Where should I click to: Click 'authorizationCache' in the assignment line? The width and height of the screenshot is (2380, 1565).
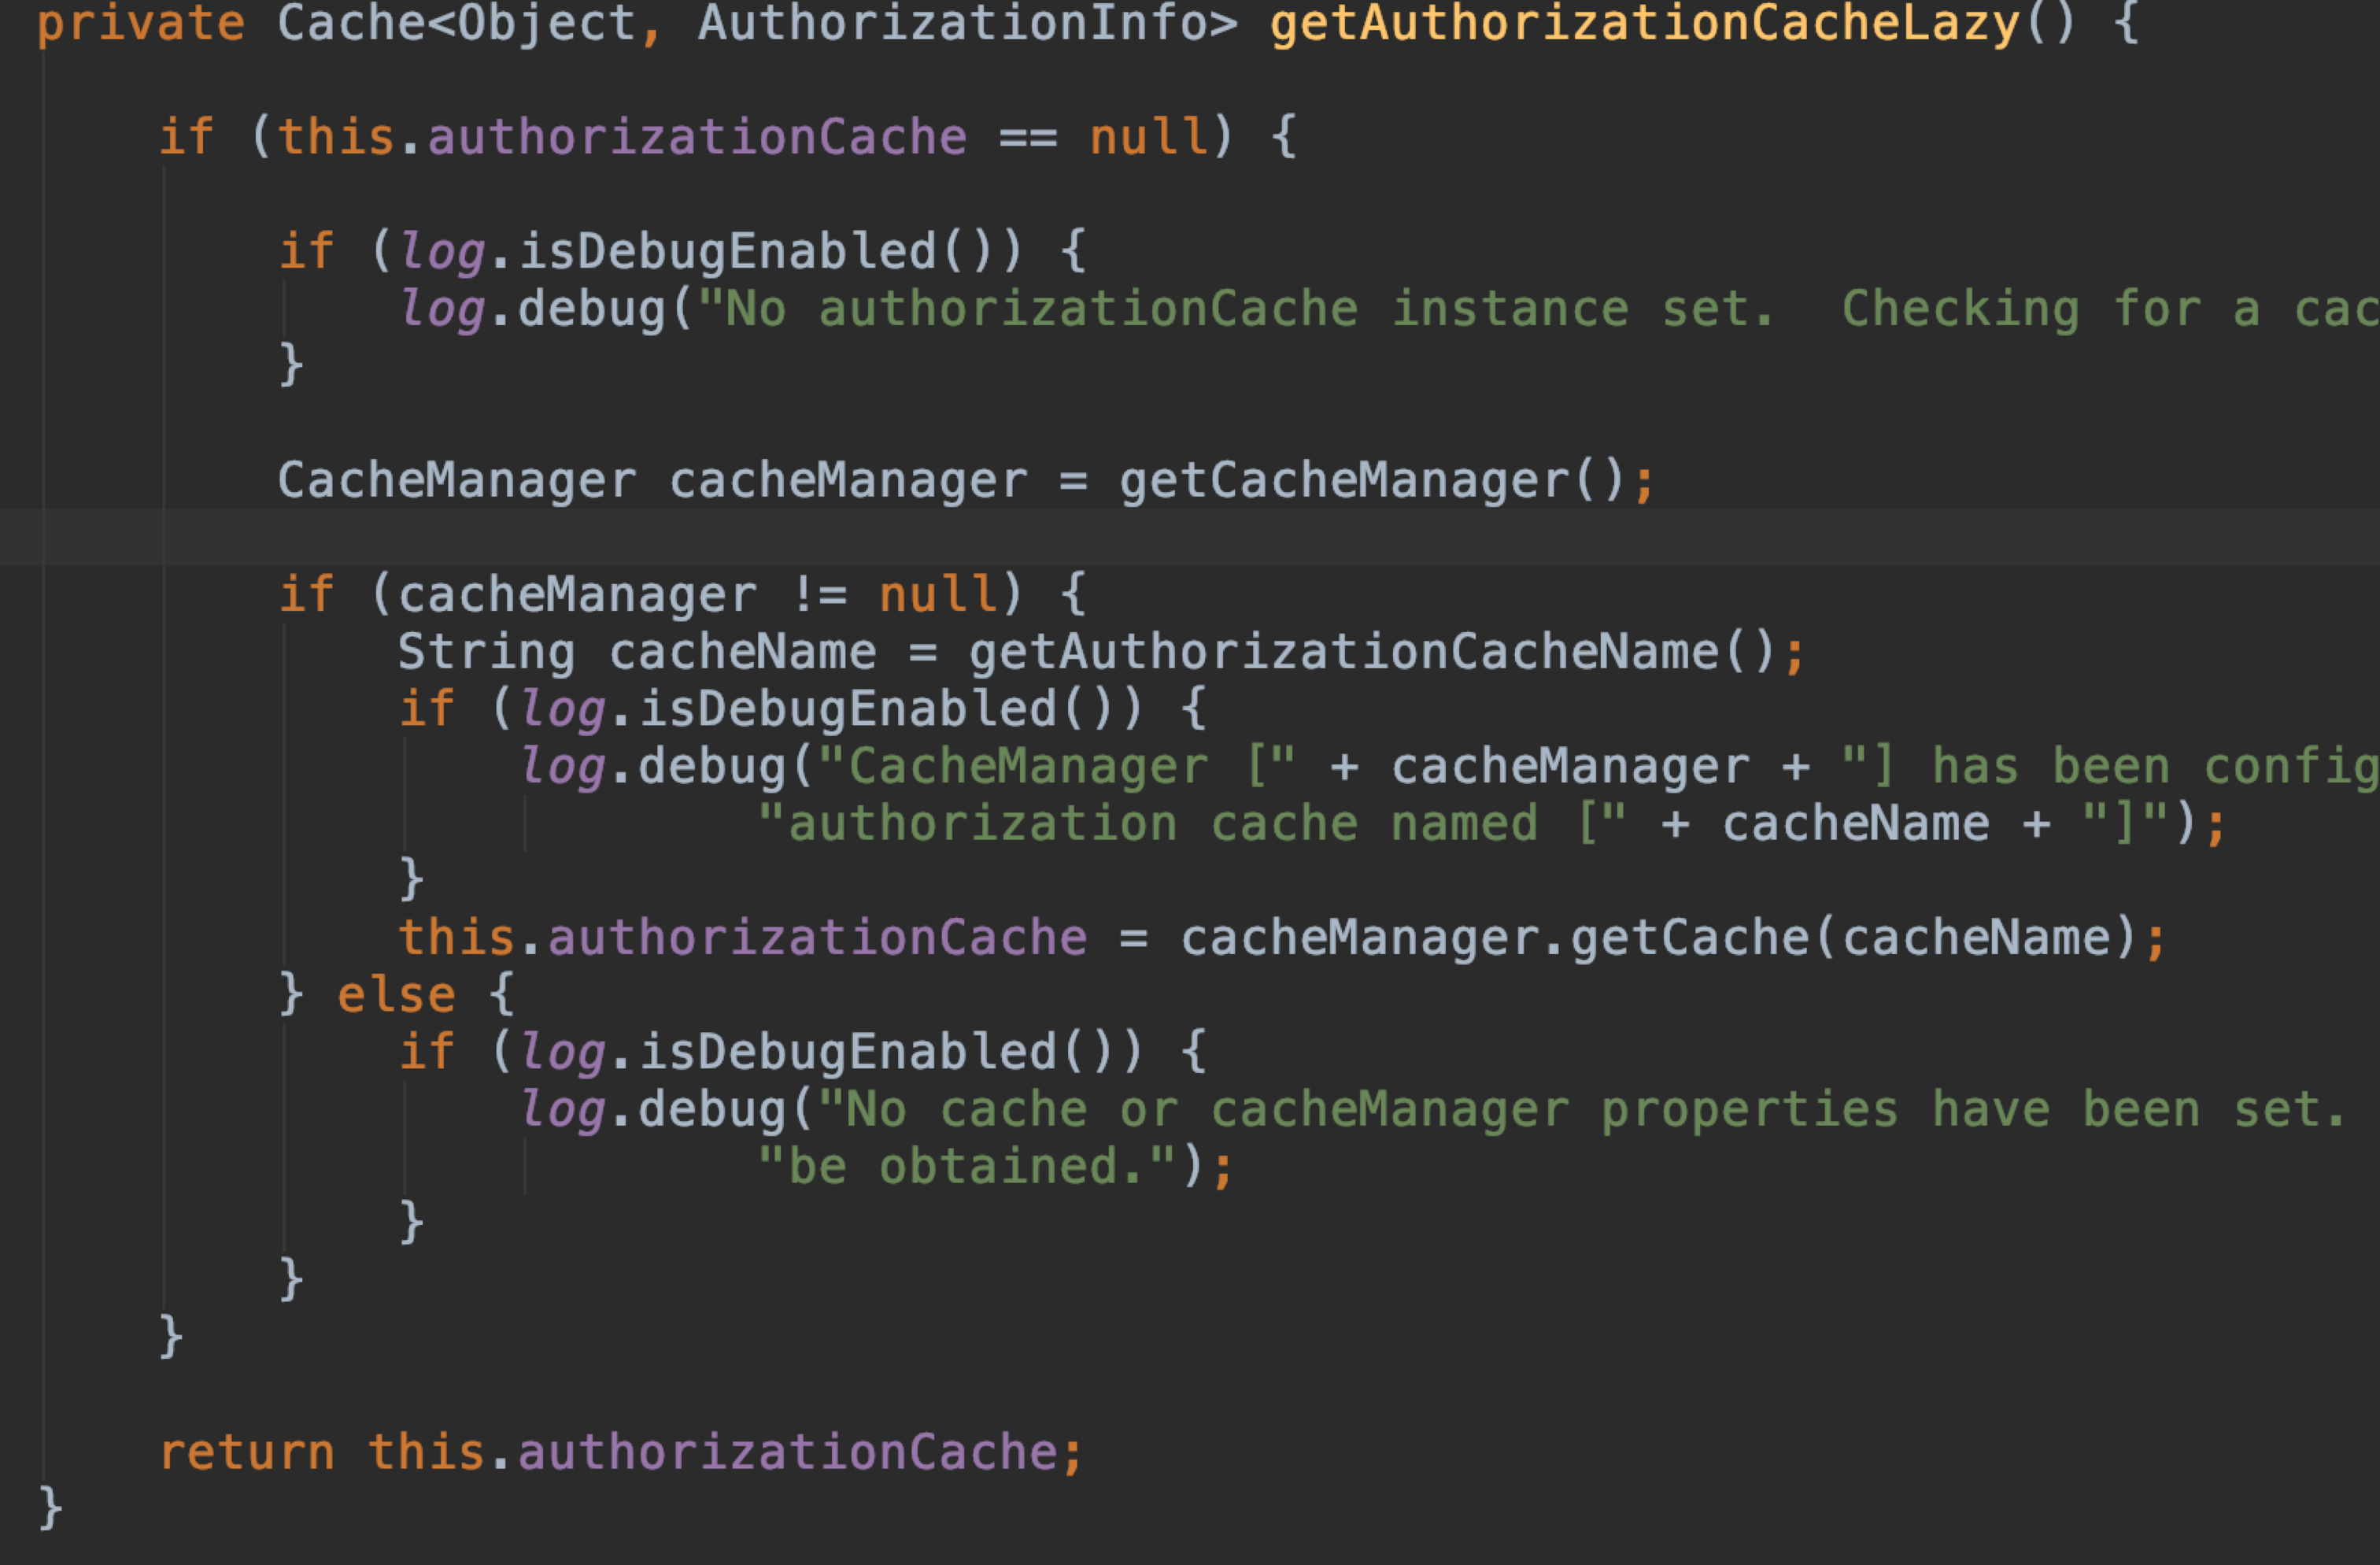coord(817,937)
